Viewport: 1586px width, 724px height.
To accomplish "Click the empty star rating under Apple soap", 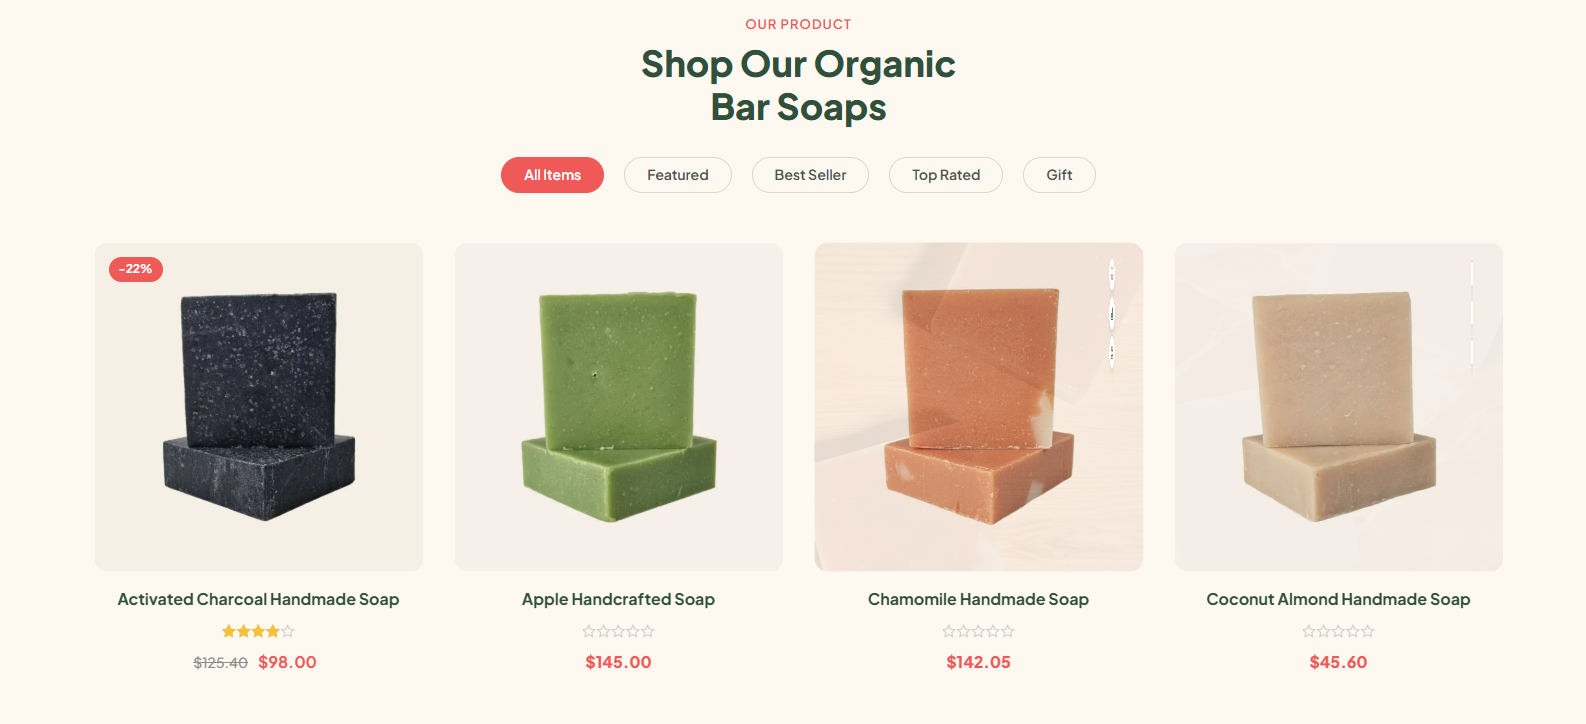I will point(619,631).
